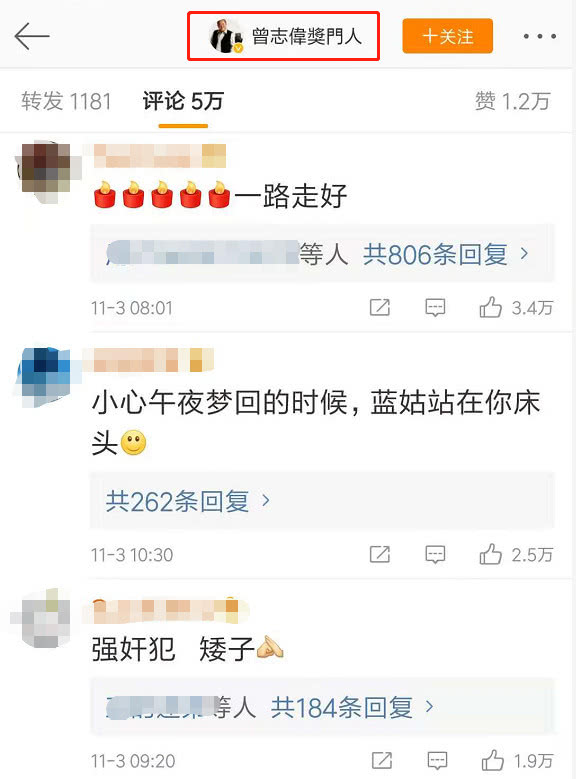The width and height of the screenshot is (576, 779).
Task: Reply icon on the 09:20 comment
Action: 437,760
